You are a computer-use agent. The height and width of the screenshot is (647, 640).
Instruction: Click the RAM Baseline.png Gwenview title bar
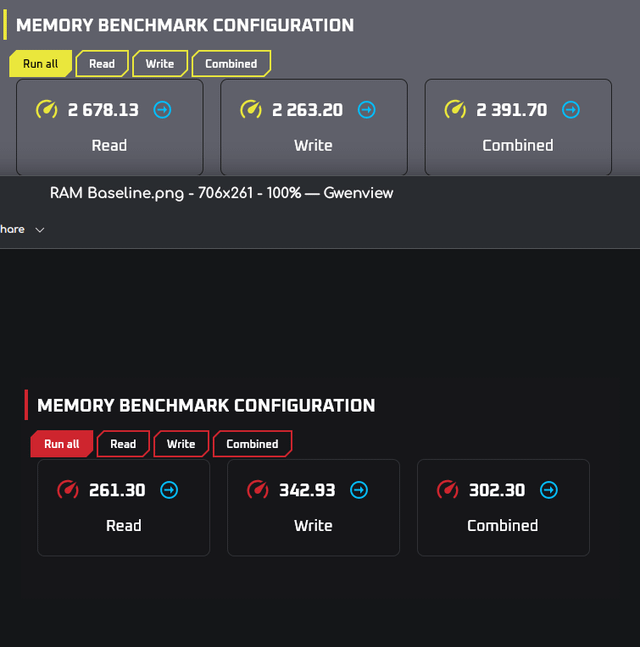point(222,193)
